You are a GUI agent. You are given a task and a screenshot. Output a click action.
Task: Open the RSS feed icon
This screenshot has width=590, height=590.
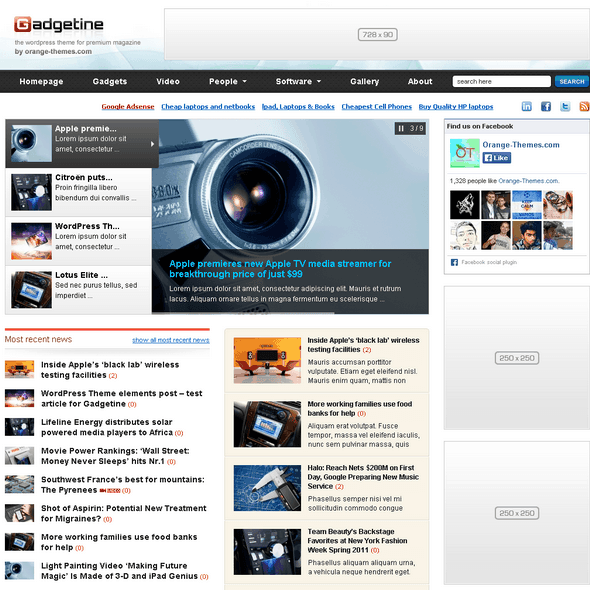pos(584,106)
